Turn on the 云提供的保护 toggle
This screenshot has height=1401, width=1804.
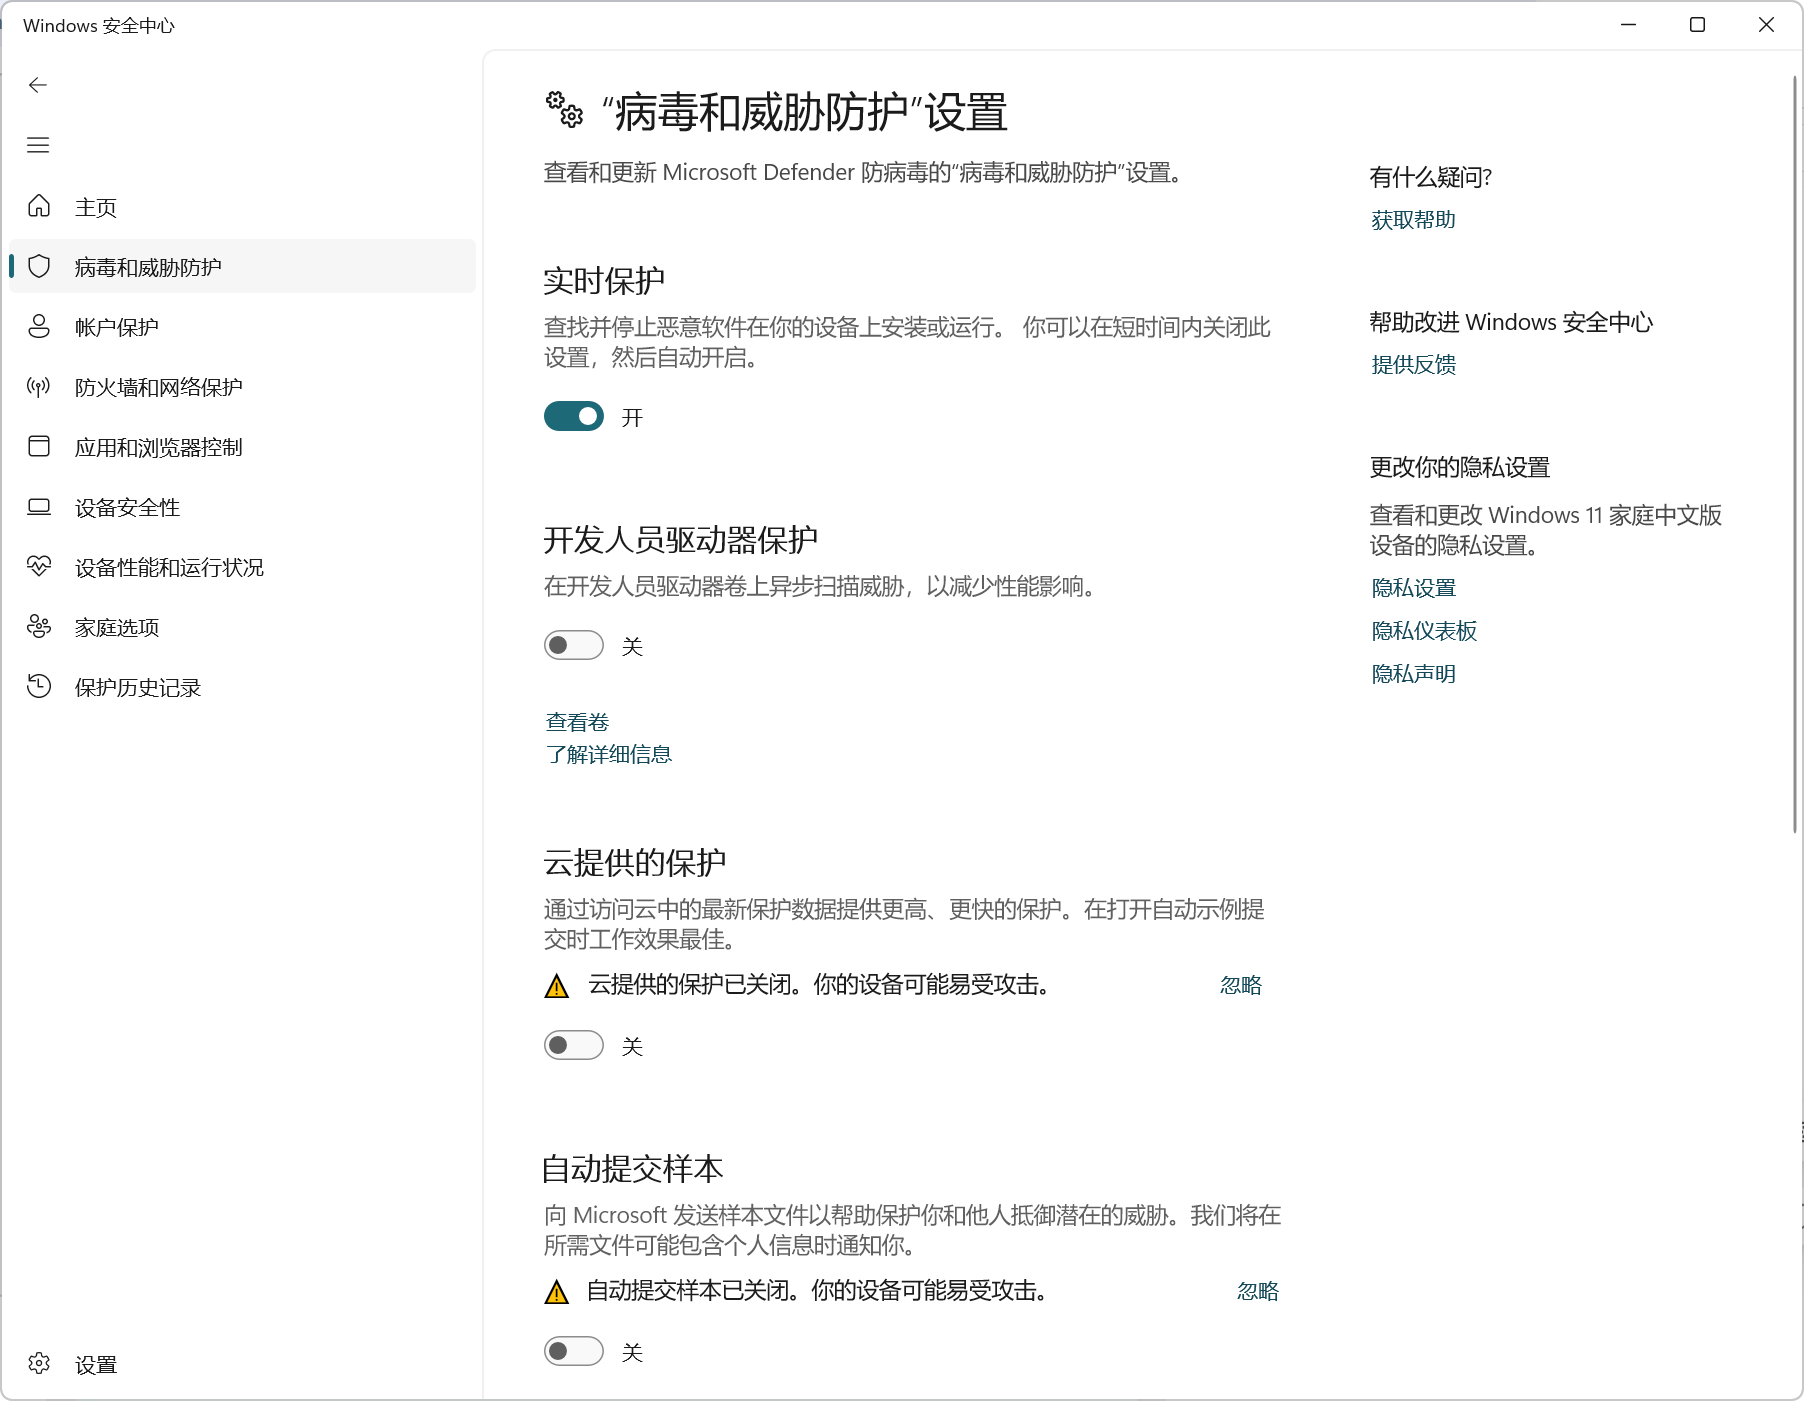[574, 1045]
